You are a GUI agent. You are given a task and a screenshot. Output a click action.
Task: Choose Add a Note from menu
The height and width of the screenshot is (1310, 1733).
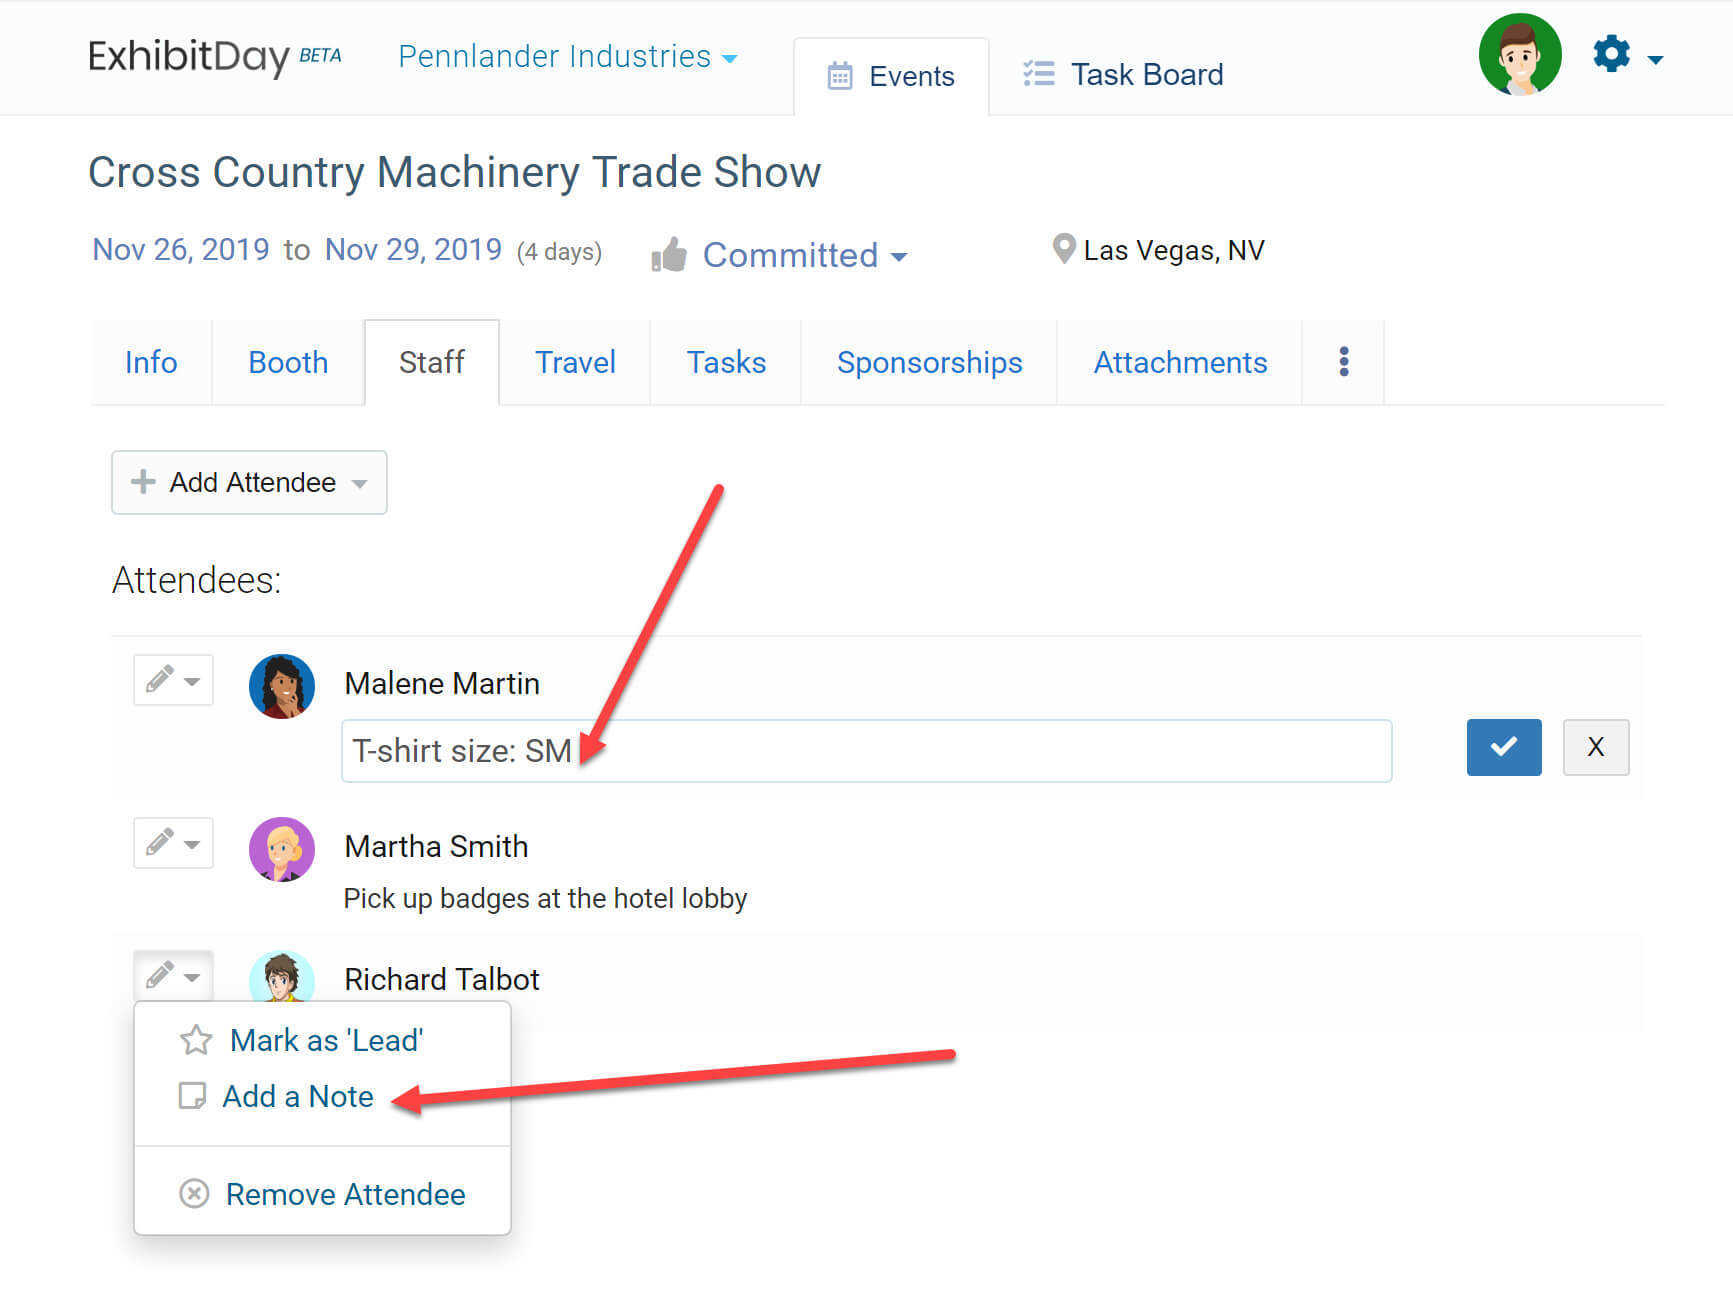(298, 1097)
